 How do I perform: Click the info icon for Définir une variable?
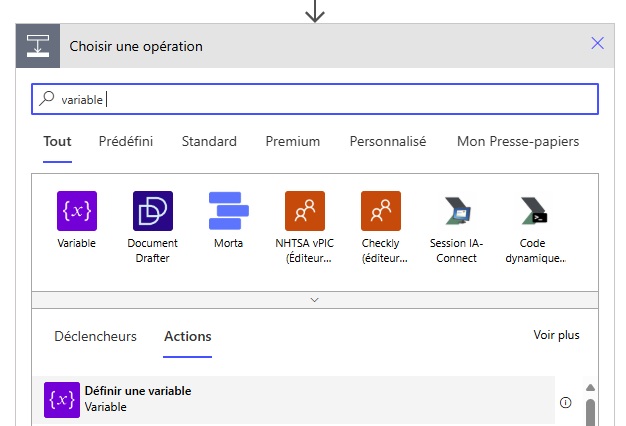coord(566,402)
